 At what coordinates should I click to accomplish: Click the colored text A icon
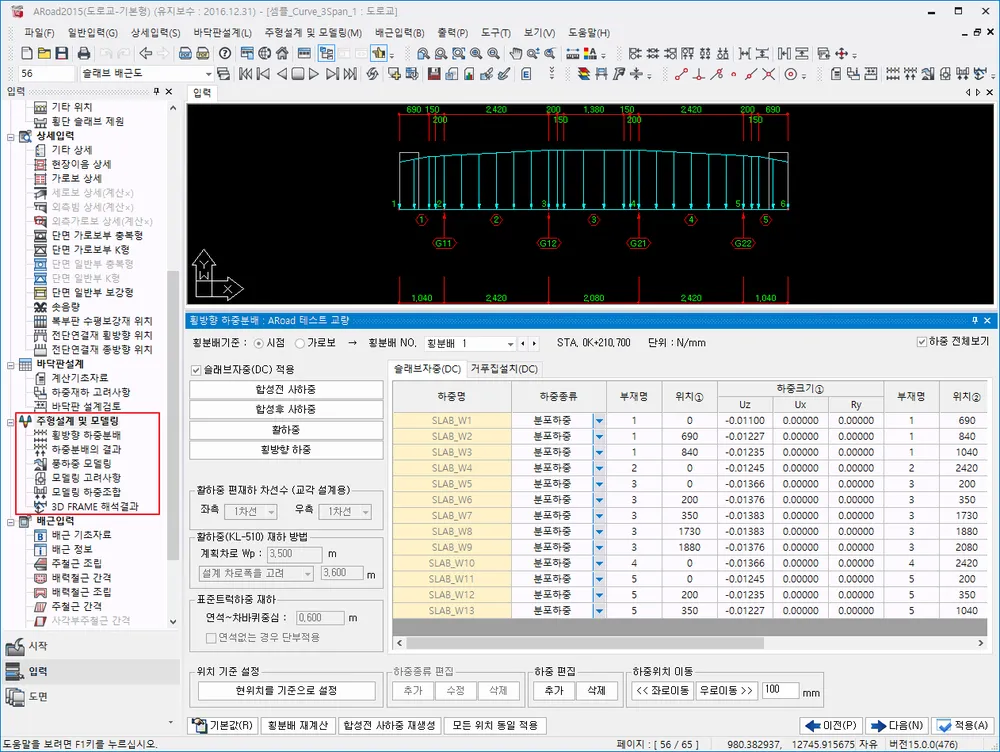pos(591,54)
